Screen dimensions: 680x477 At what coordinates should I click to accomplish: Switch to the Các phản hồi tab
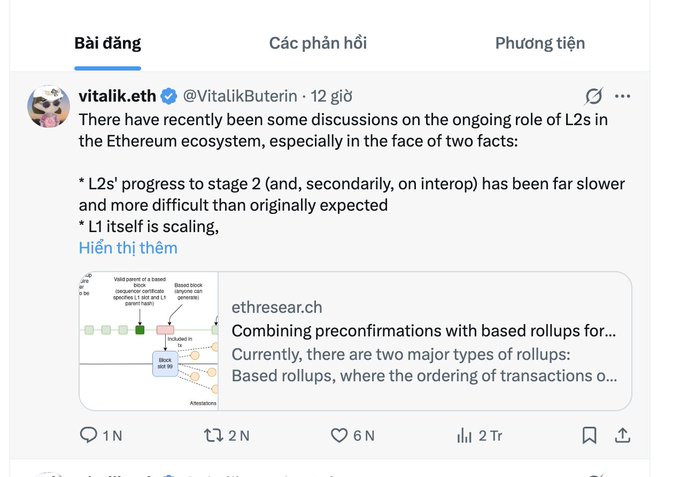[x=318, y=43]
